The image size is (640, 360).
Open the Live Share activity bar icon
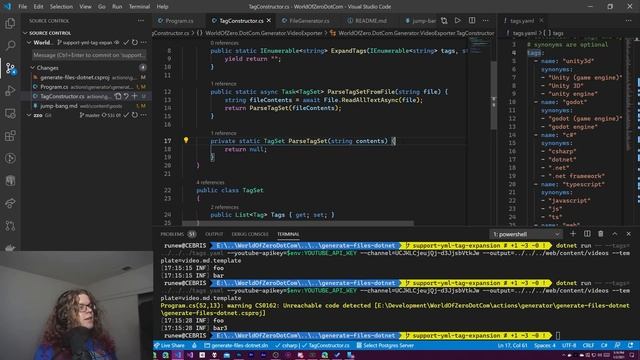[10, 203]
